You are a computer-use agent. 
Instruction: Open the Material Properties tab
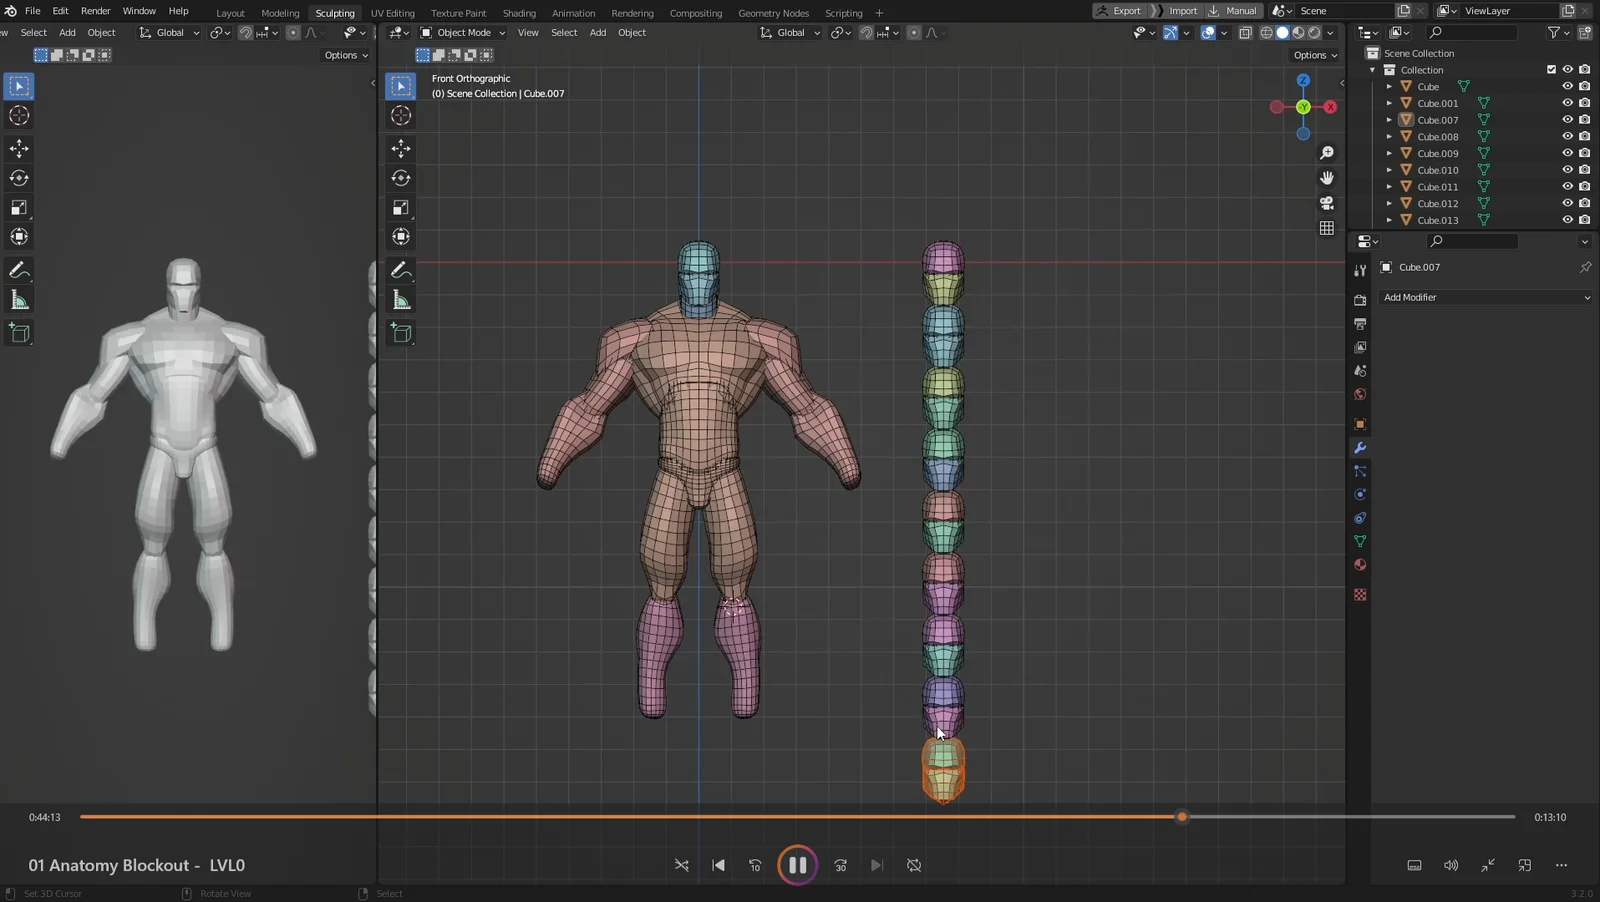tap(1360, 565)
